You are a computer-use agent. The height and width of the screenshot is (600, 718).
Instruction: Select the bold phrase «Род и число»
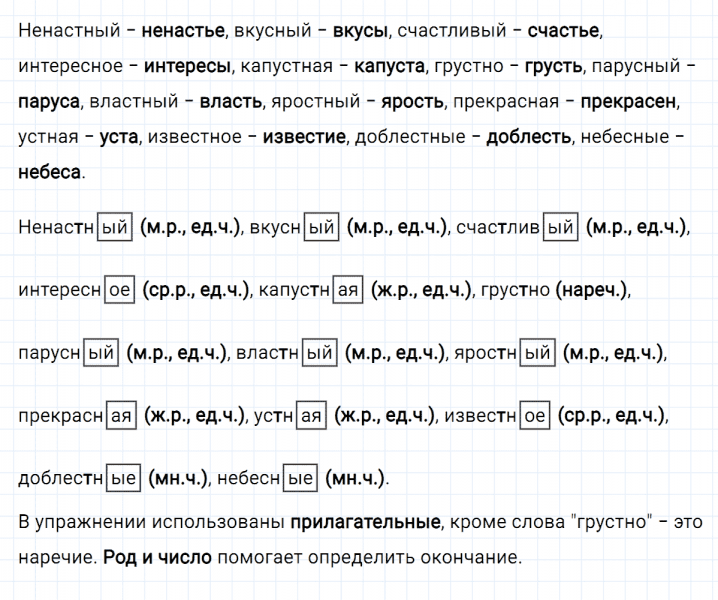(157, 557)
